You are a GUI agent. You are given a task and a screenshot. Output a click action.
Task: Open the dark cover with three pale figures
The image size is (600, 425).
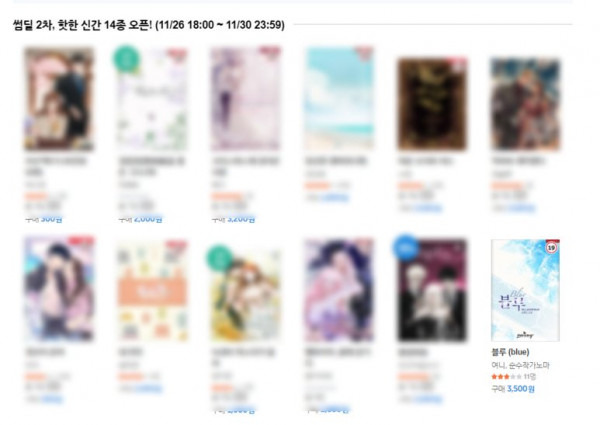pos(432,290)
